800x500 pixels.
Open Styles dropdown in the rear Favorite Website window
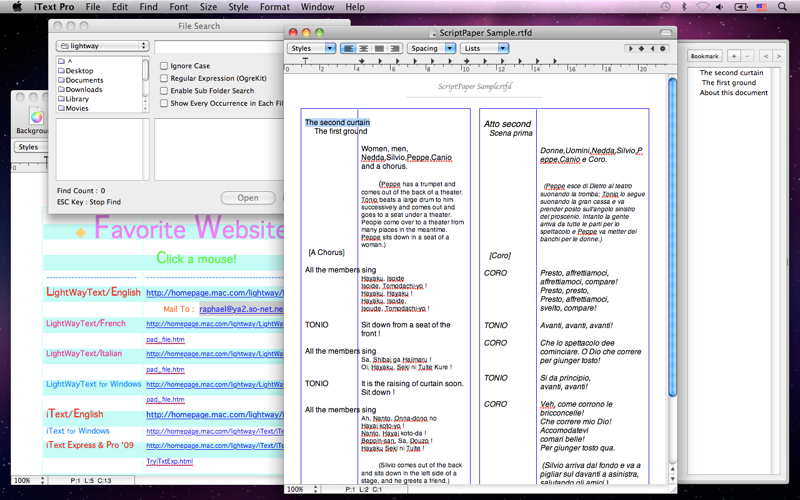click(x=31, y=147)
